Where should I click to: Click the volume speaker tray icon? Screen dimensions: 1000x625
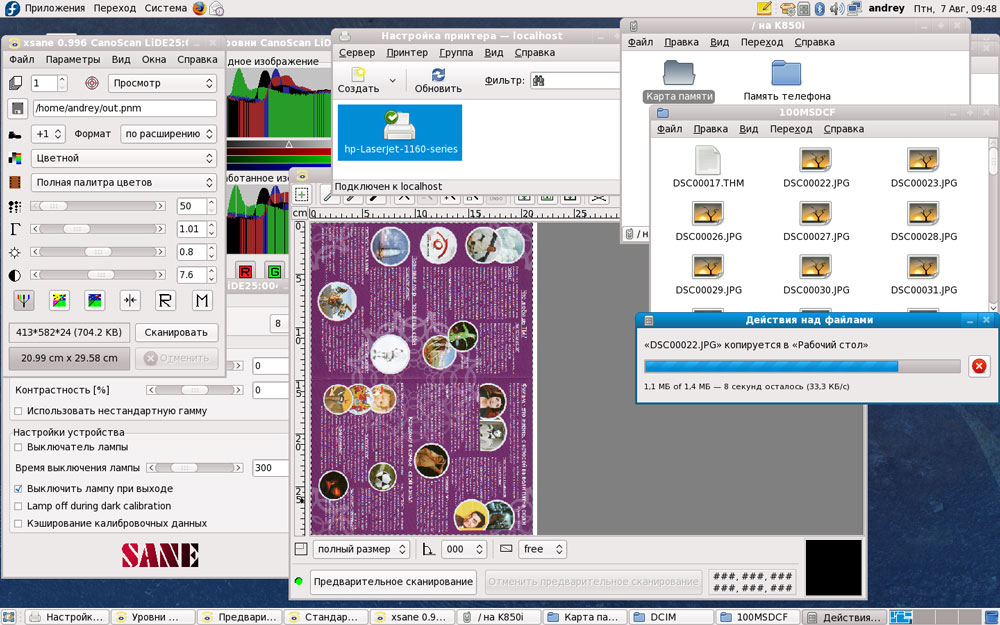tap(836, 8)
